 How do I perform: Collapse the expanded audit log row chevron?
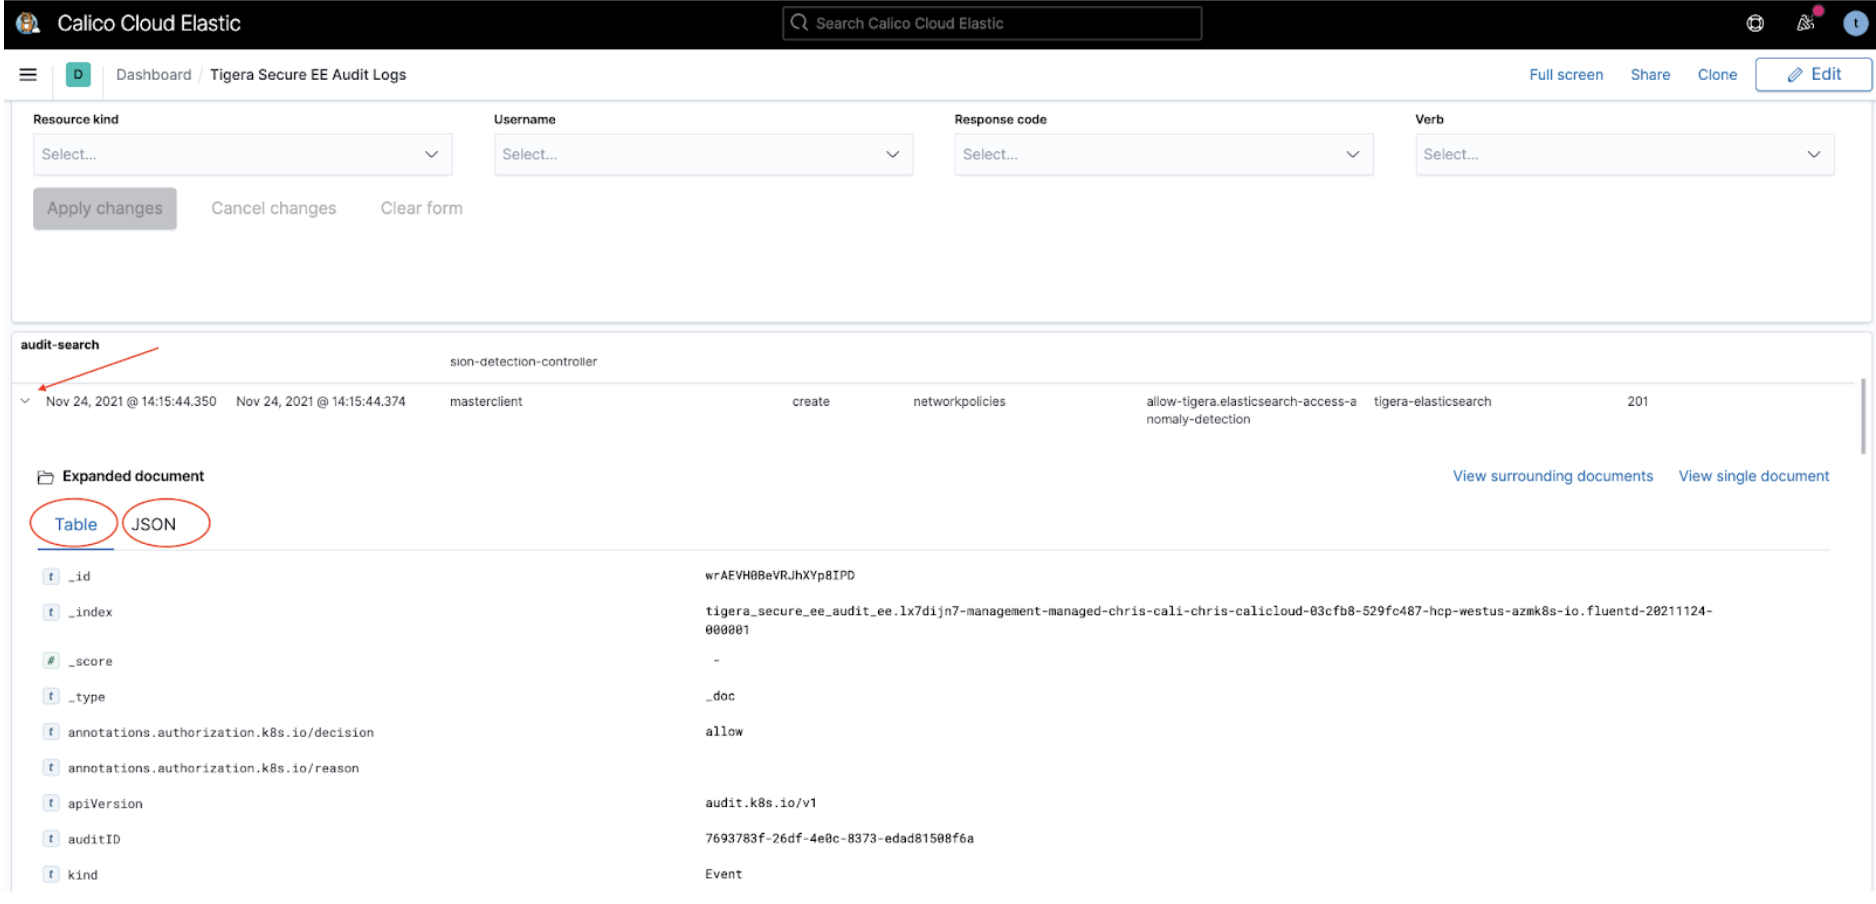tap(24, 401)
